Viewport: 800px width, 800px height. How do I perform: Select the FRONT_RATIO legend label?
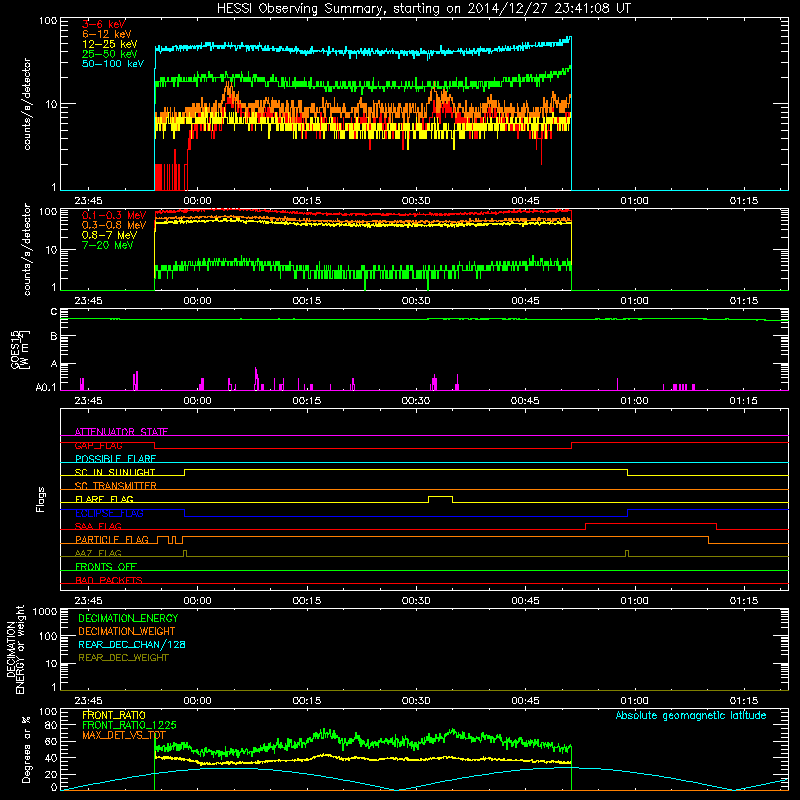point(114,715)
